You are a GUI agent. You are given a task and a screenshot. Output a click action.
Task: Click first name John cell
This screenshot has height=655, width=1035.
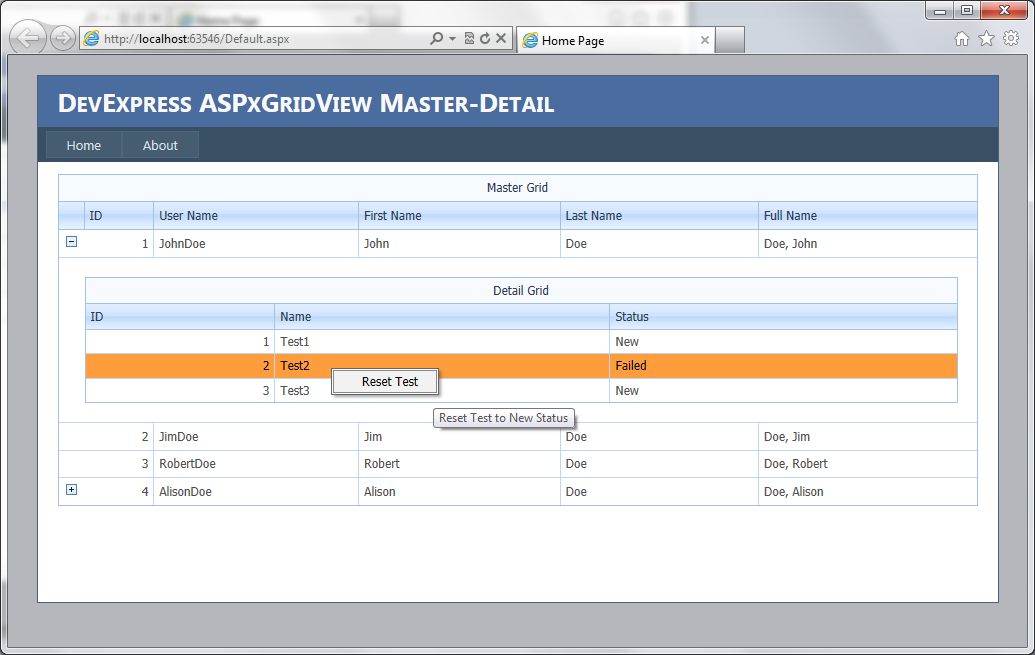(x=459, y=244)
